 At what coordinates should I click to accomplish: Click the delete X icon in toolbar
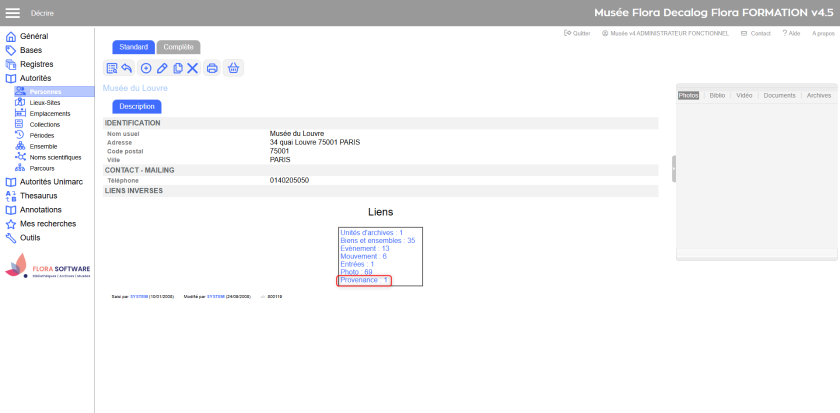click(193, 68)
